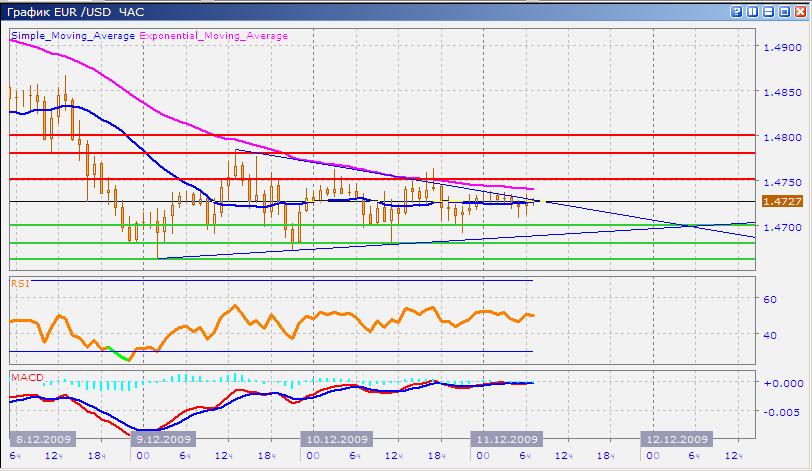Open help with the question mark icon
The image size is (812, 471).
(736, 12)
